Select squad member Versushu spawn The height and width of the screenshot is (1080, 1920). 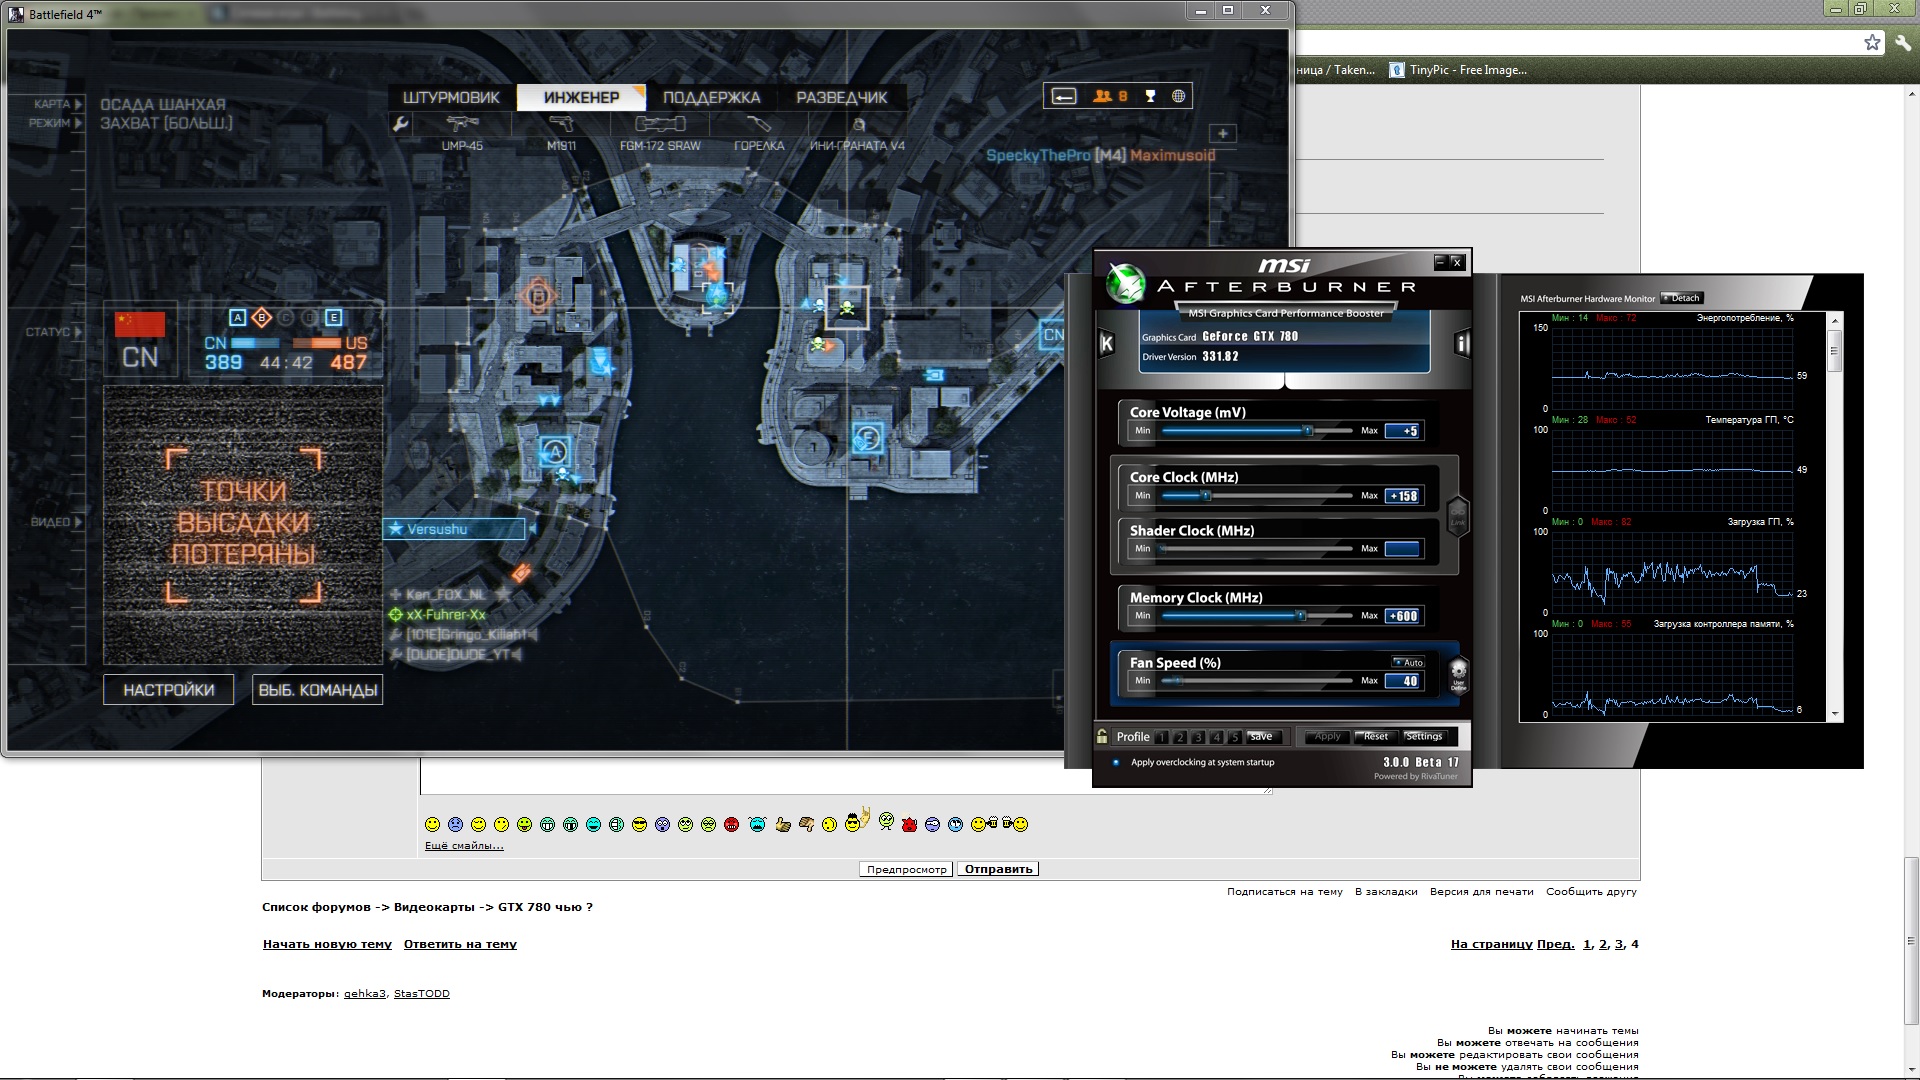pos(455,529)
